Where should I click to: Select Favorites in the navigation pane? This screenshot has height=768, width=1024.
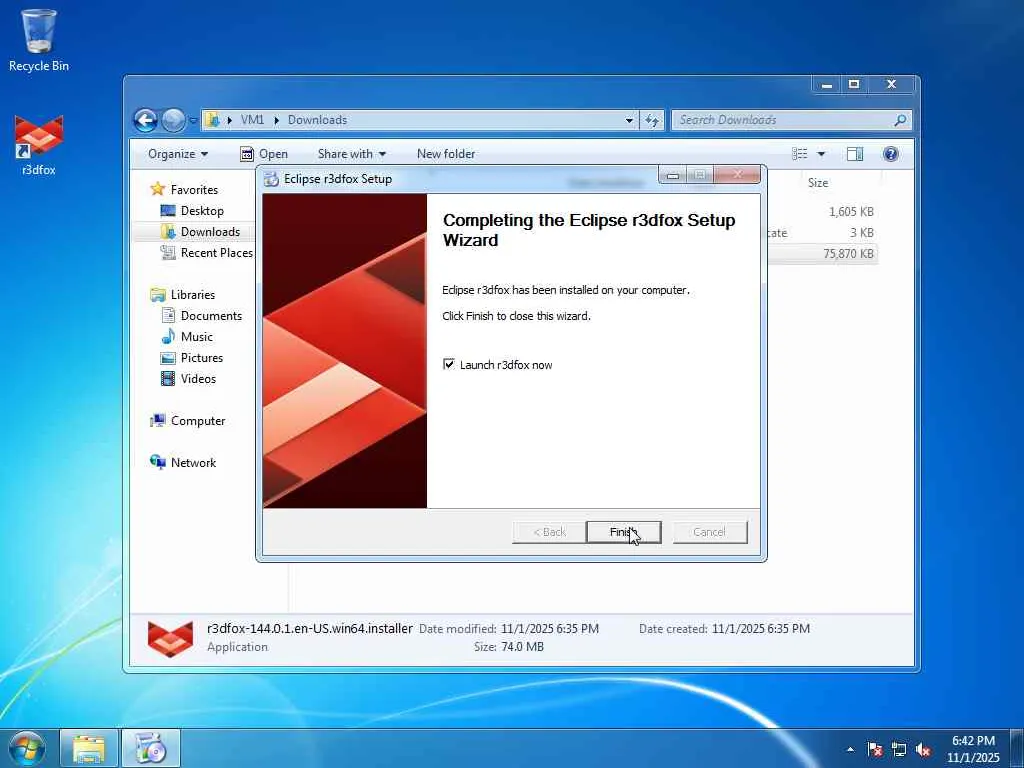[194, 189]
